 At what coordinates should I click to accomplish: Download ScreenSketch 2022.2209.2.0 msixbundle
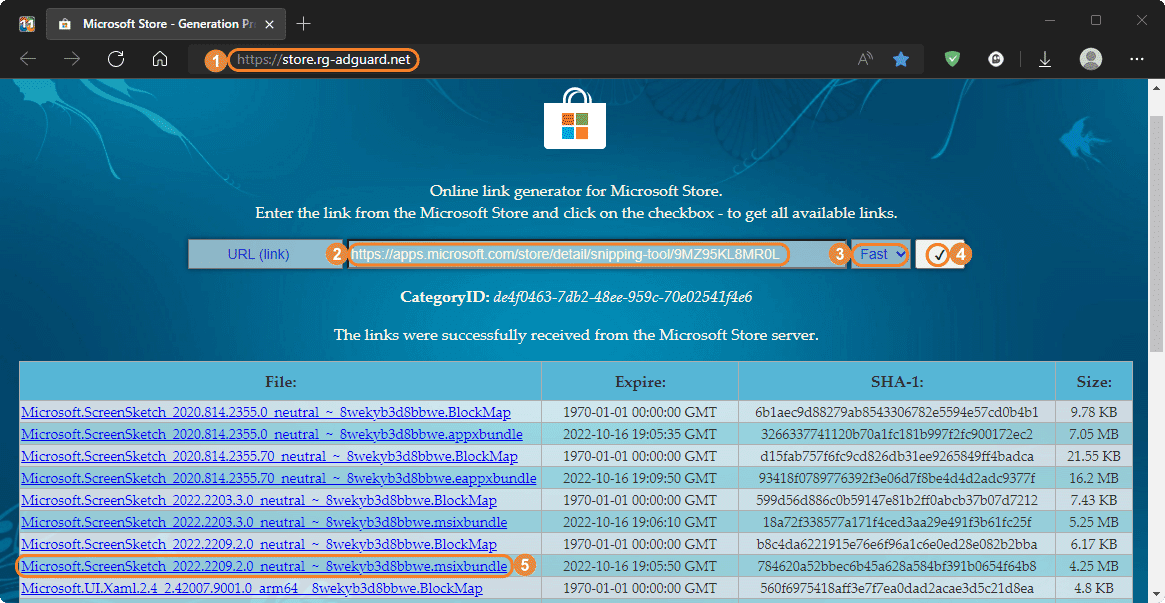264,567
